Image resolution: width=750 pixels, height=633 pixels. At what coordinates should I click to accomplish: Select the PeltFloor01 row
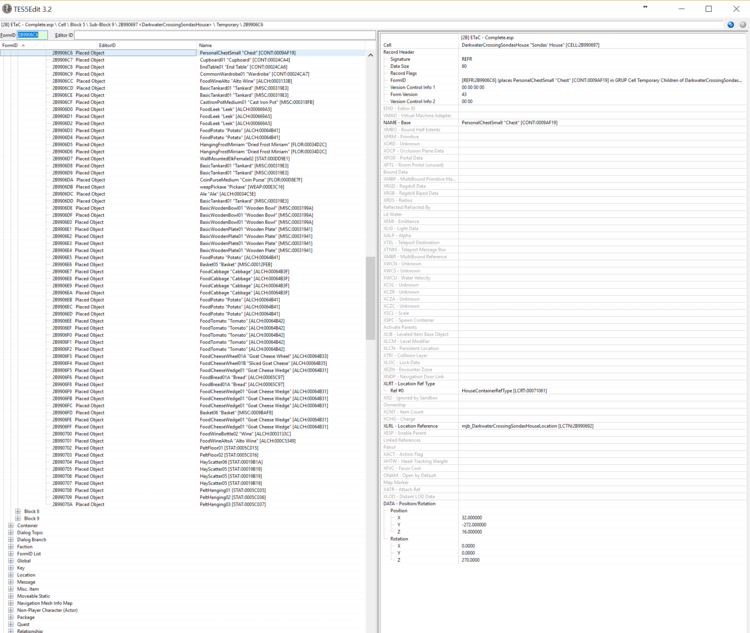pos(183,448)
